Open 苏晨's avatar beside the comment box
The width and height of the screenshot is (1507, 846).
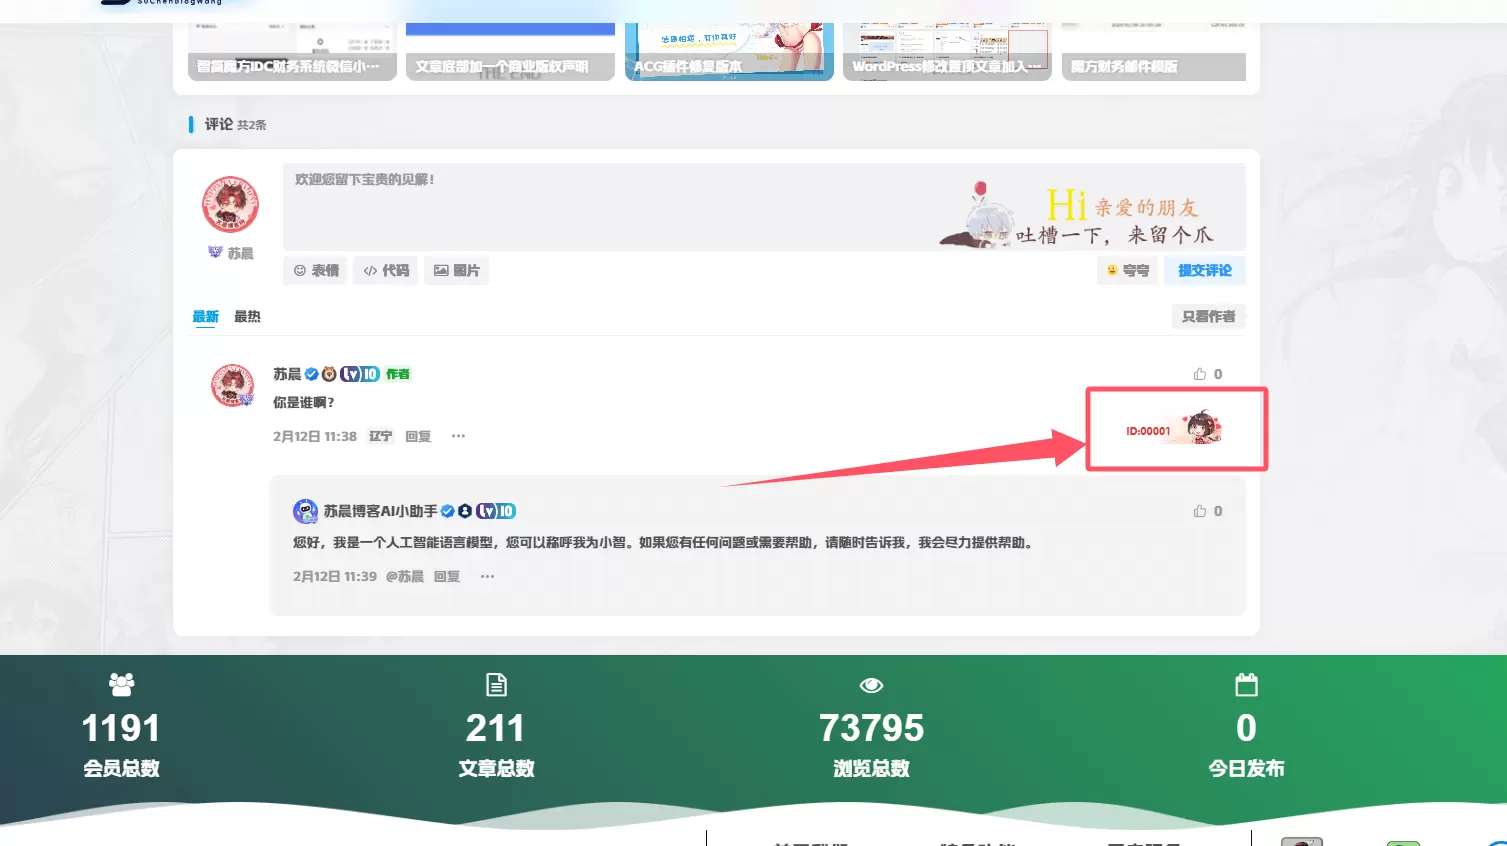click(231, 205)
